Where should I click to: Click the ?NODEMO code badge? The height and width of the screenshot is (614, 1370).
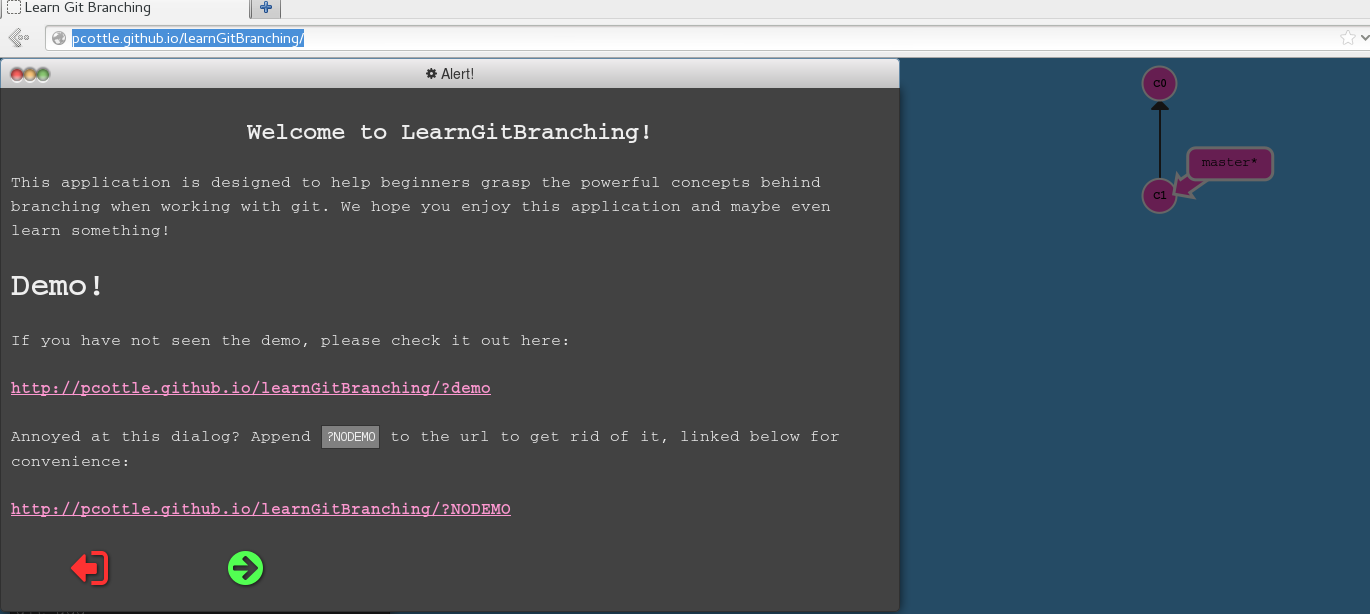(x=350, y=437)
